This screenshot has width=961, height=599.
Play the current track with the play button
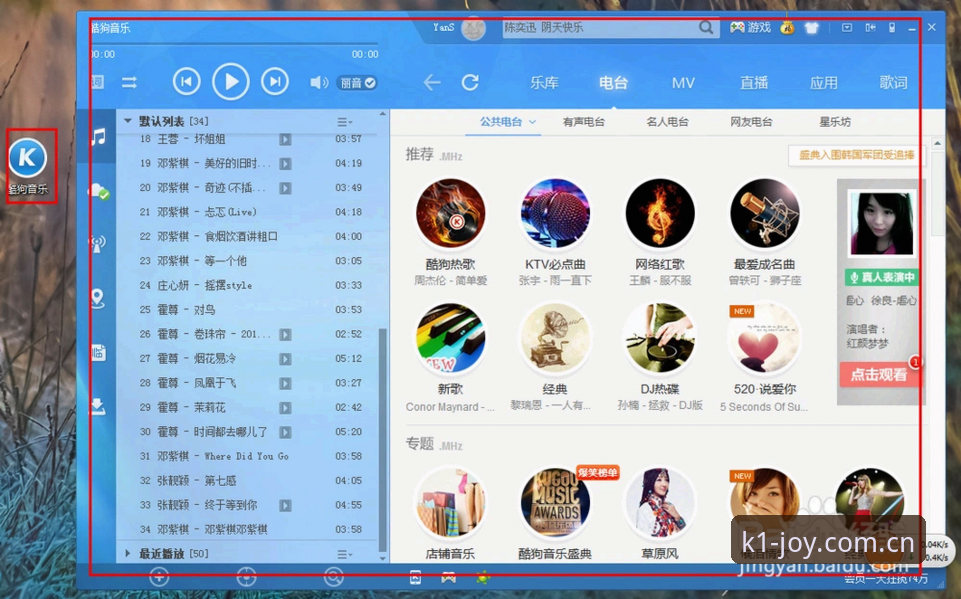[230, 82]
